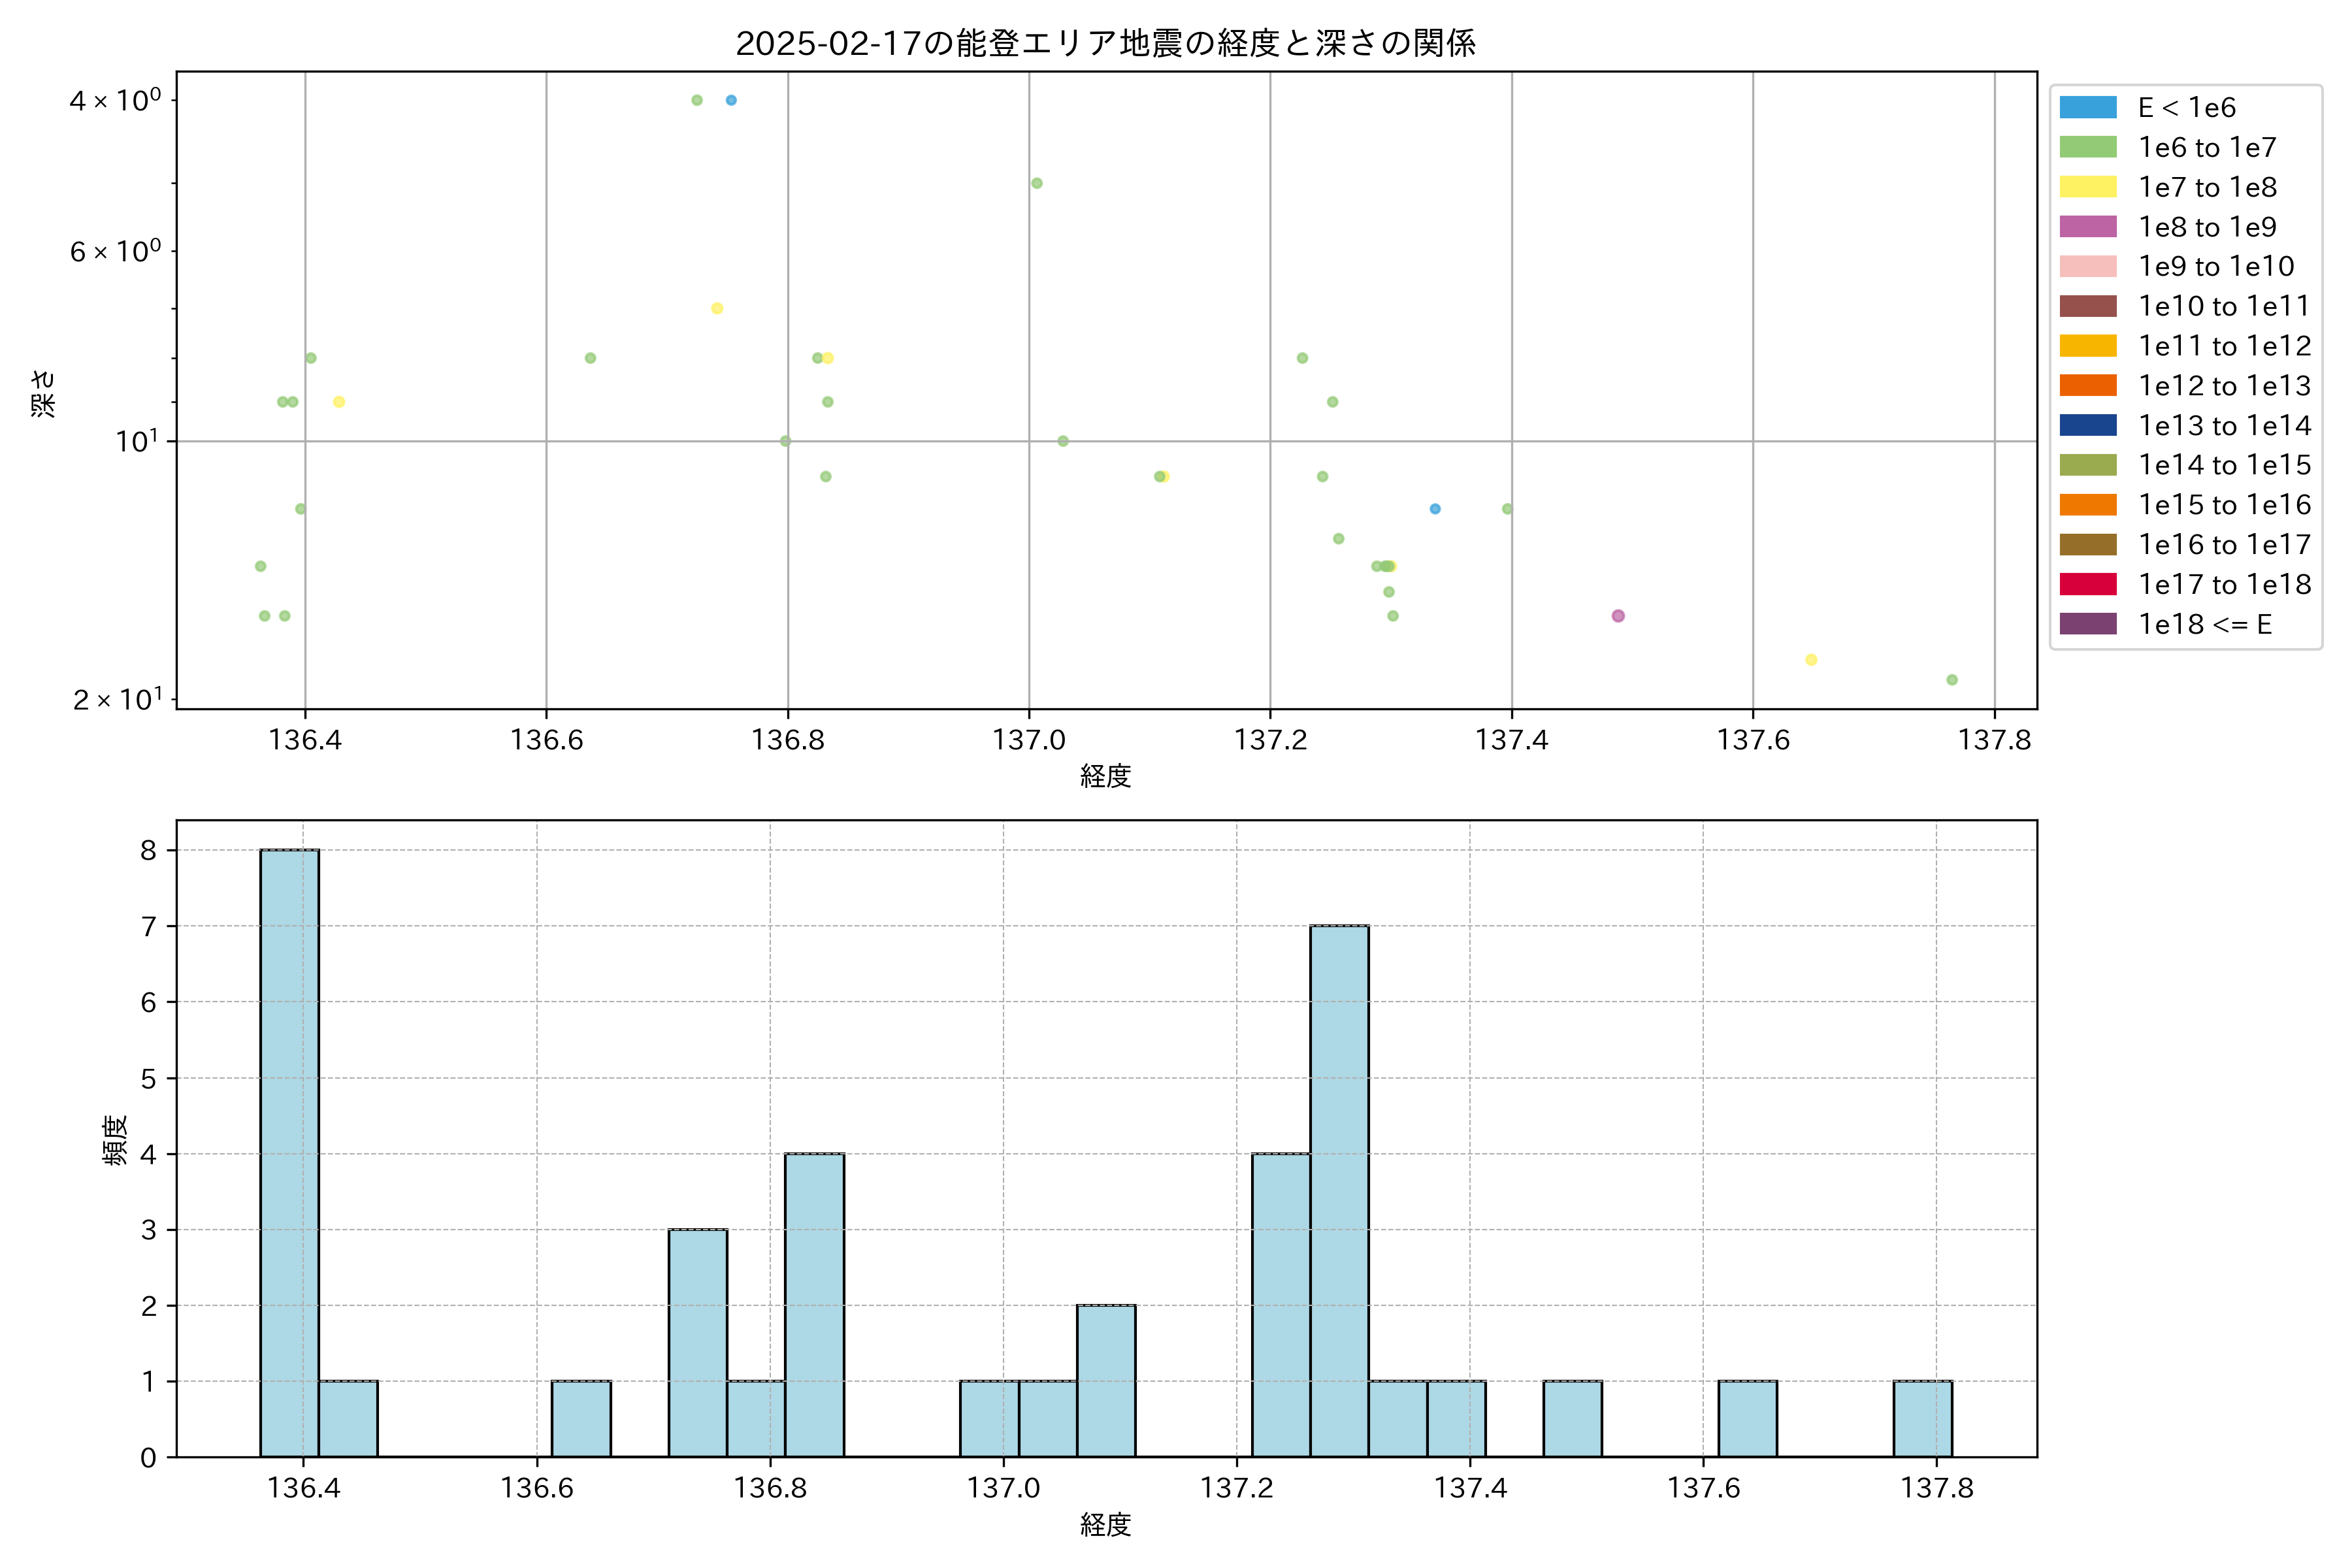The height and width of the screenshot is (1568, 2352).
Task: Click the '1e18 <= E' legend label
Action: (2205, 625)
